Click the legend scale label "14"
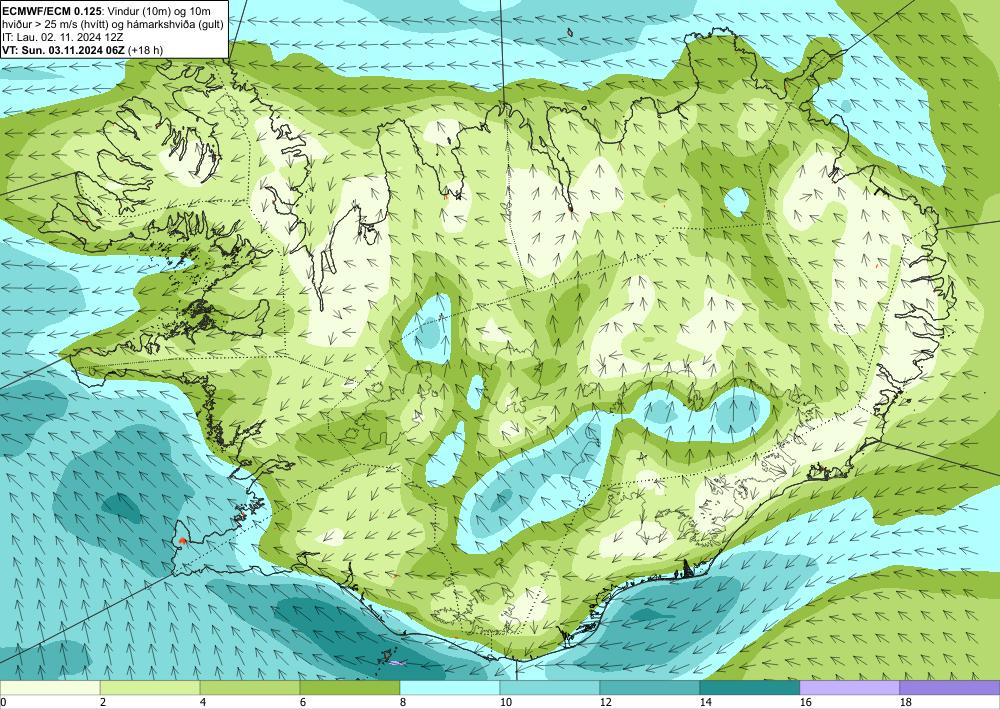The image size is (1000, 709). click(706, 702)
